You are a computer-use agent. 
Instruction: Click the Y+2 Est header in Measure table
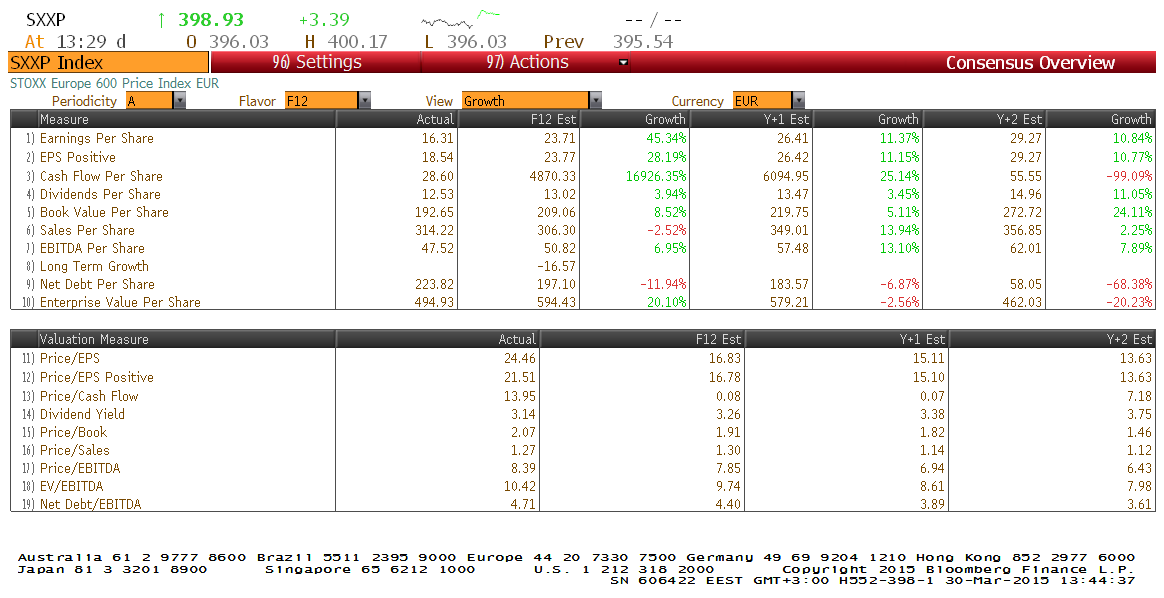pyautogui.click(x=984, y=119)
